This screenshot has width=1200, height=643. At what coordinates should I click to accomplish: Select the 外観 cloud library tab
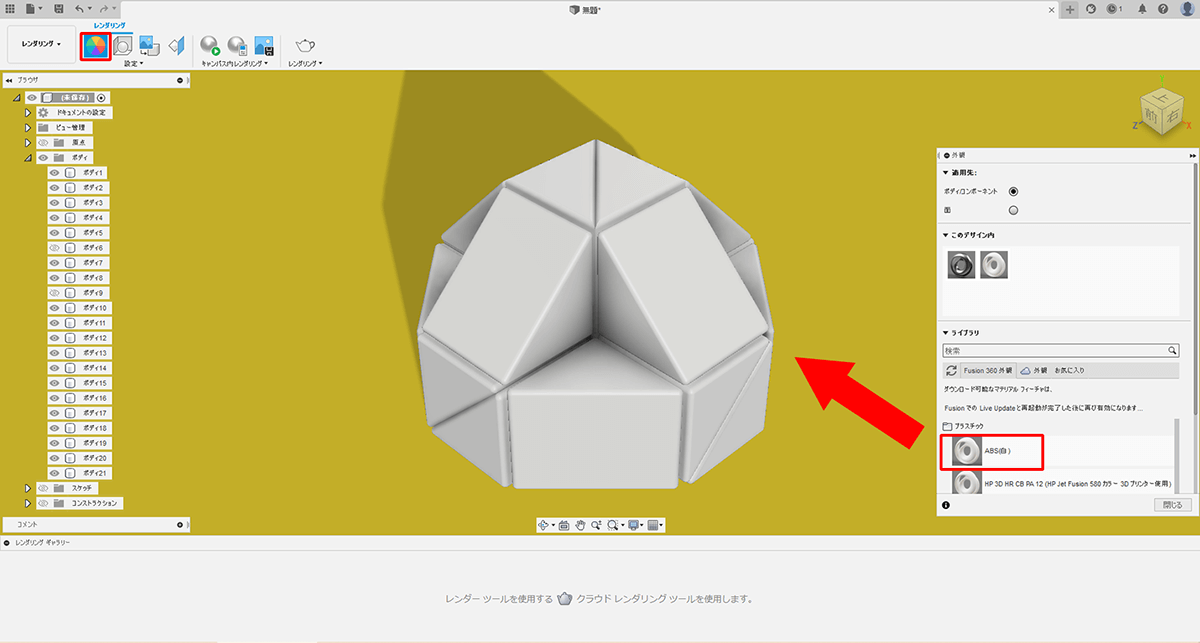(1034, 370)
